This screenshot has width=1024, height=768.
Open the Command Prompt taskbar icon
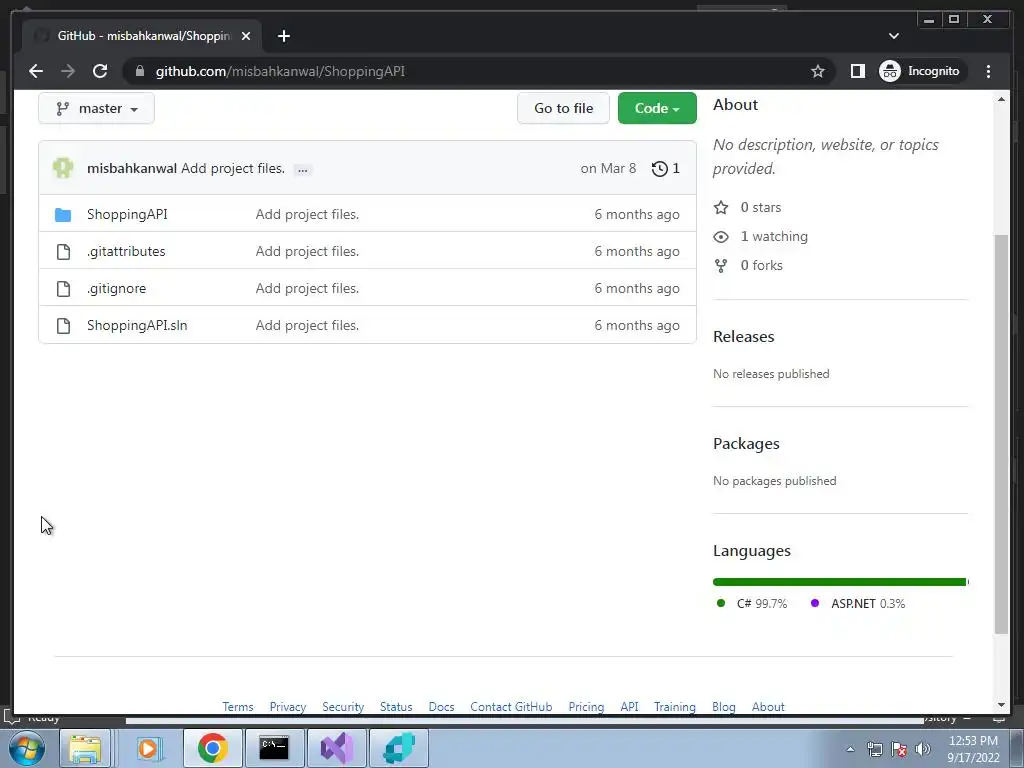coord(274,748)
